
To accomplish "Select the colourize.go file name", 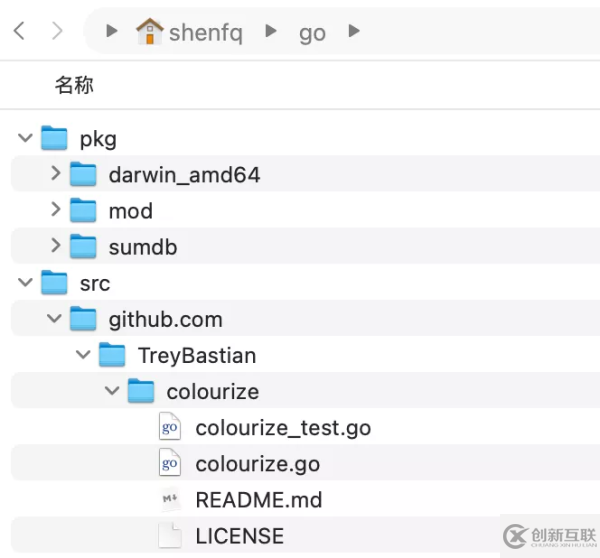I will click(258, 465).
